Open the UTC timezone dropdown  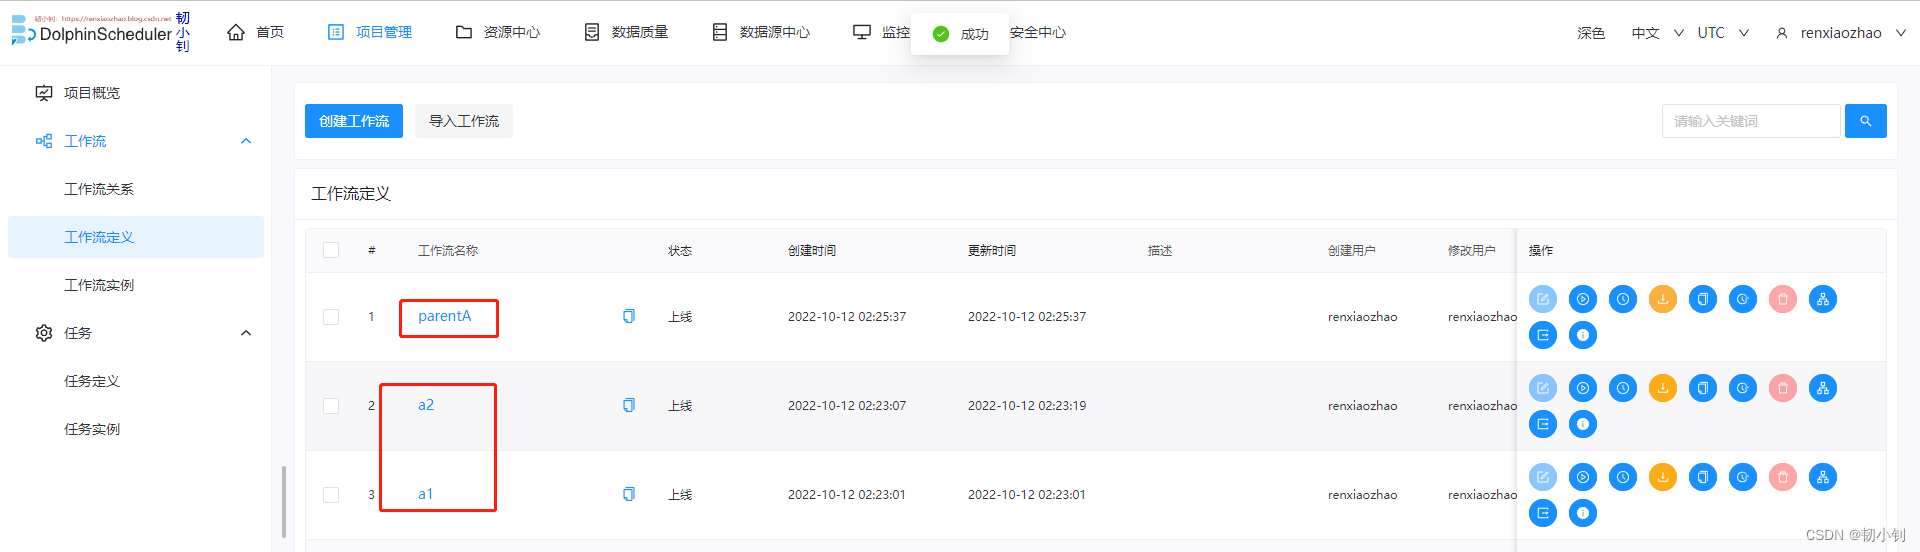pos(1723,33)
